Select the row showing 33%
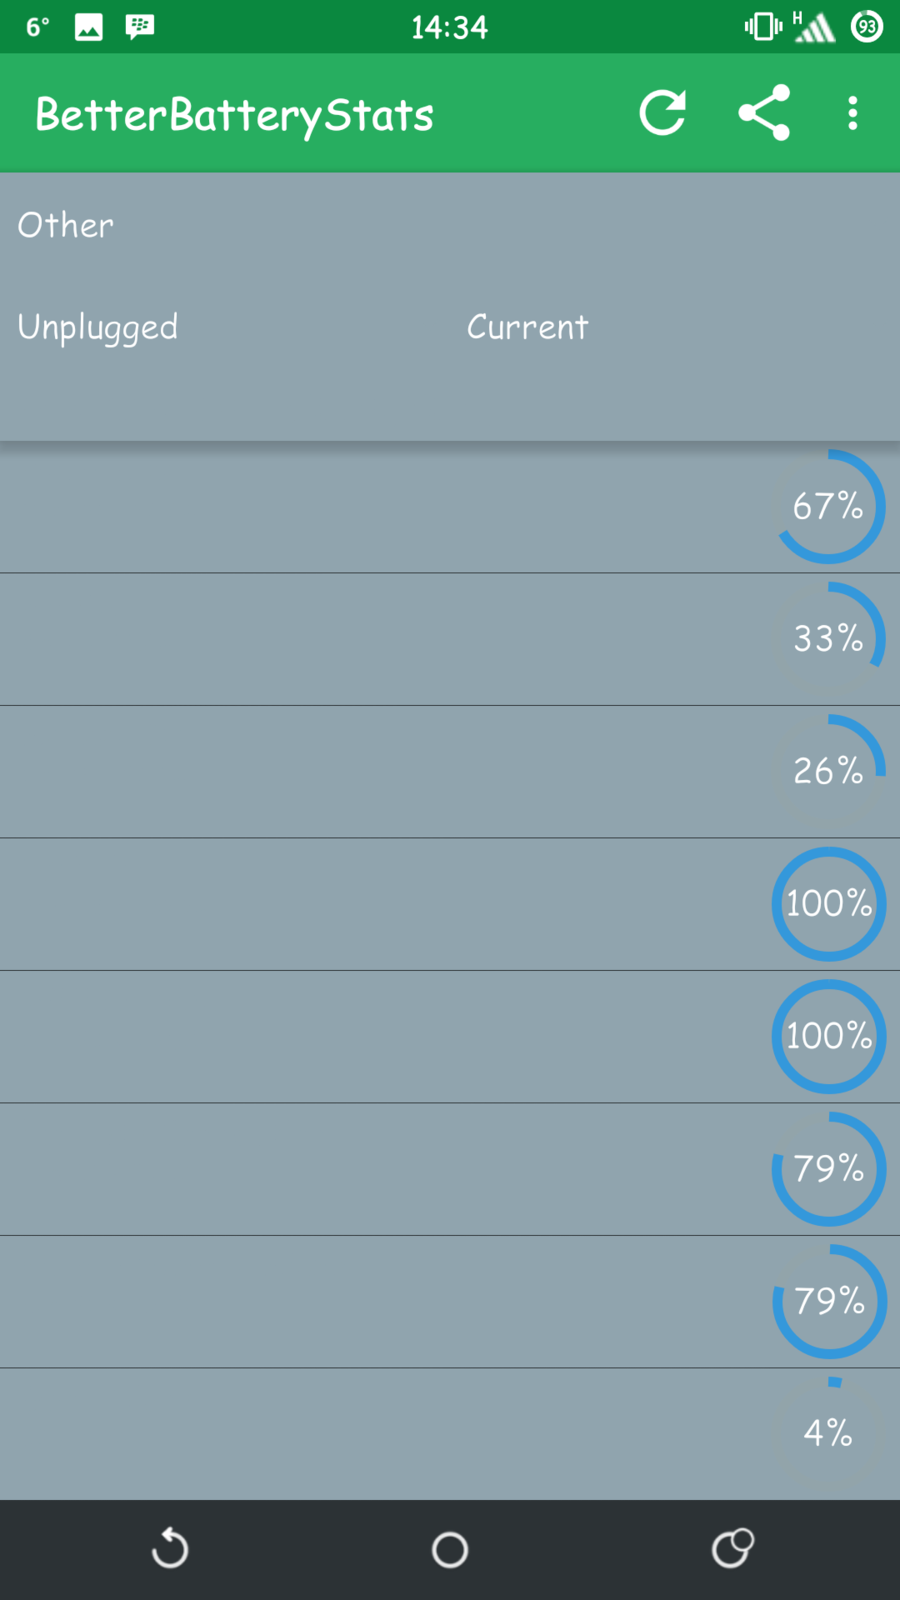900x1600 pixels. point(450,639)
